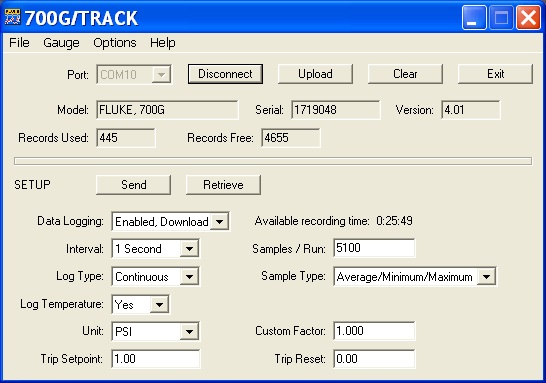Image resolution: width=546 pixels, height=383 pixels.
Task: Open the Help menu
Action: (x=163, y=43)
